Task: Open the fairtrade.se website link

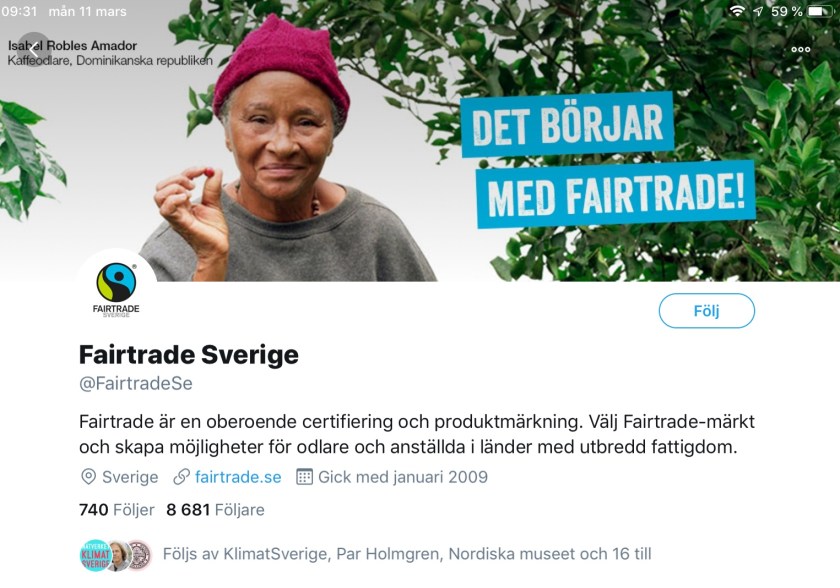Action: pyautogui.click(x=238, y=477)
